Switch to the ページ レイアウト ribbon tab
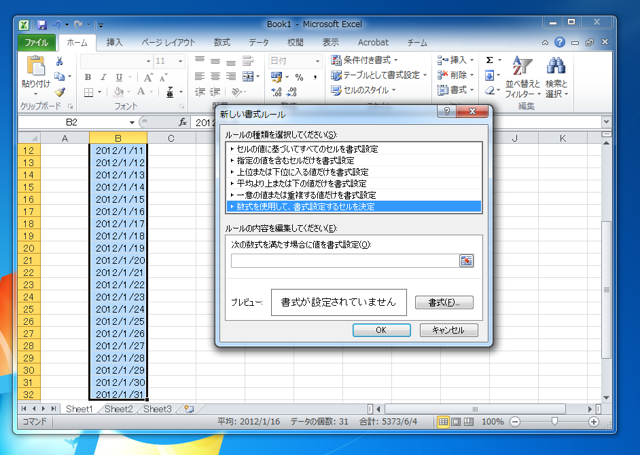The width and height of the screenshot is (640, 455). click(x=168, y=42)
